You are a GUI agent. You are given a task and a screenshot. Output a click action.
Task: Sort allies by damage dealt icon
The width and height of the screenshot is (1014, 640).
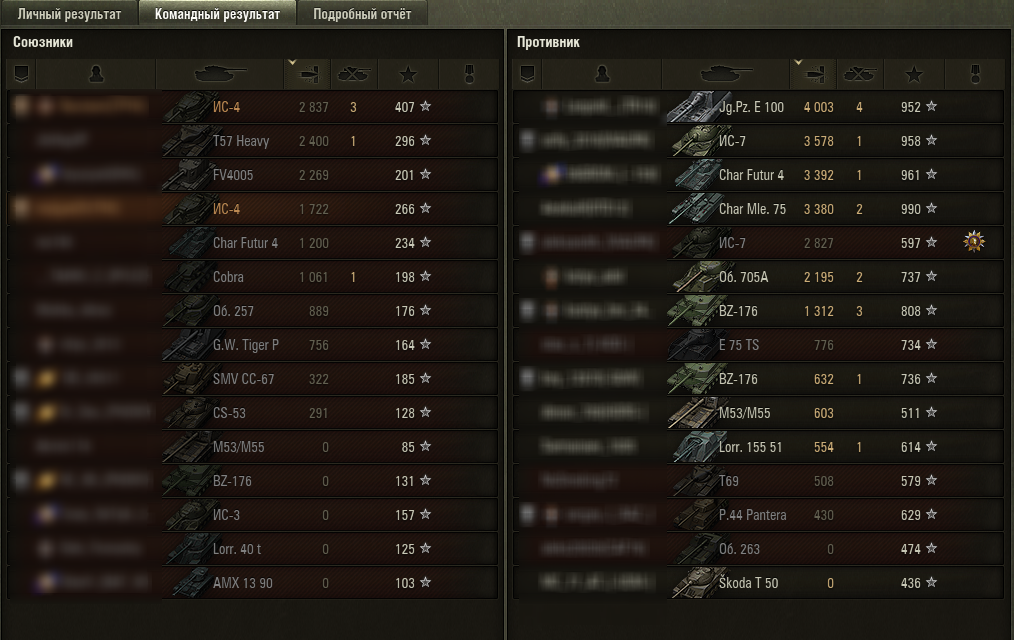click(x=308, y=74)
